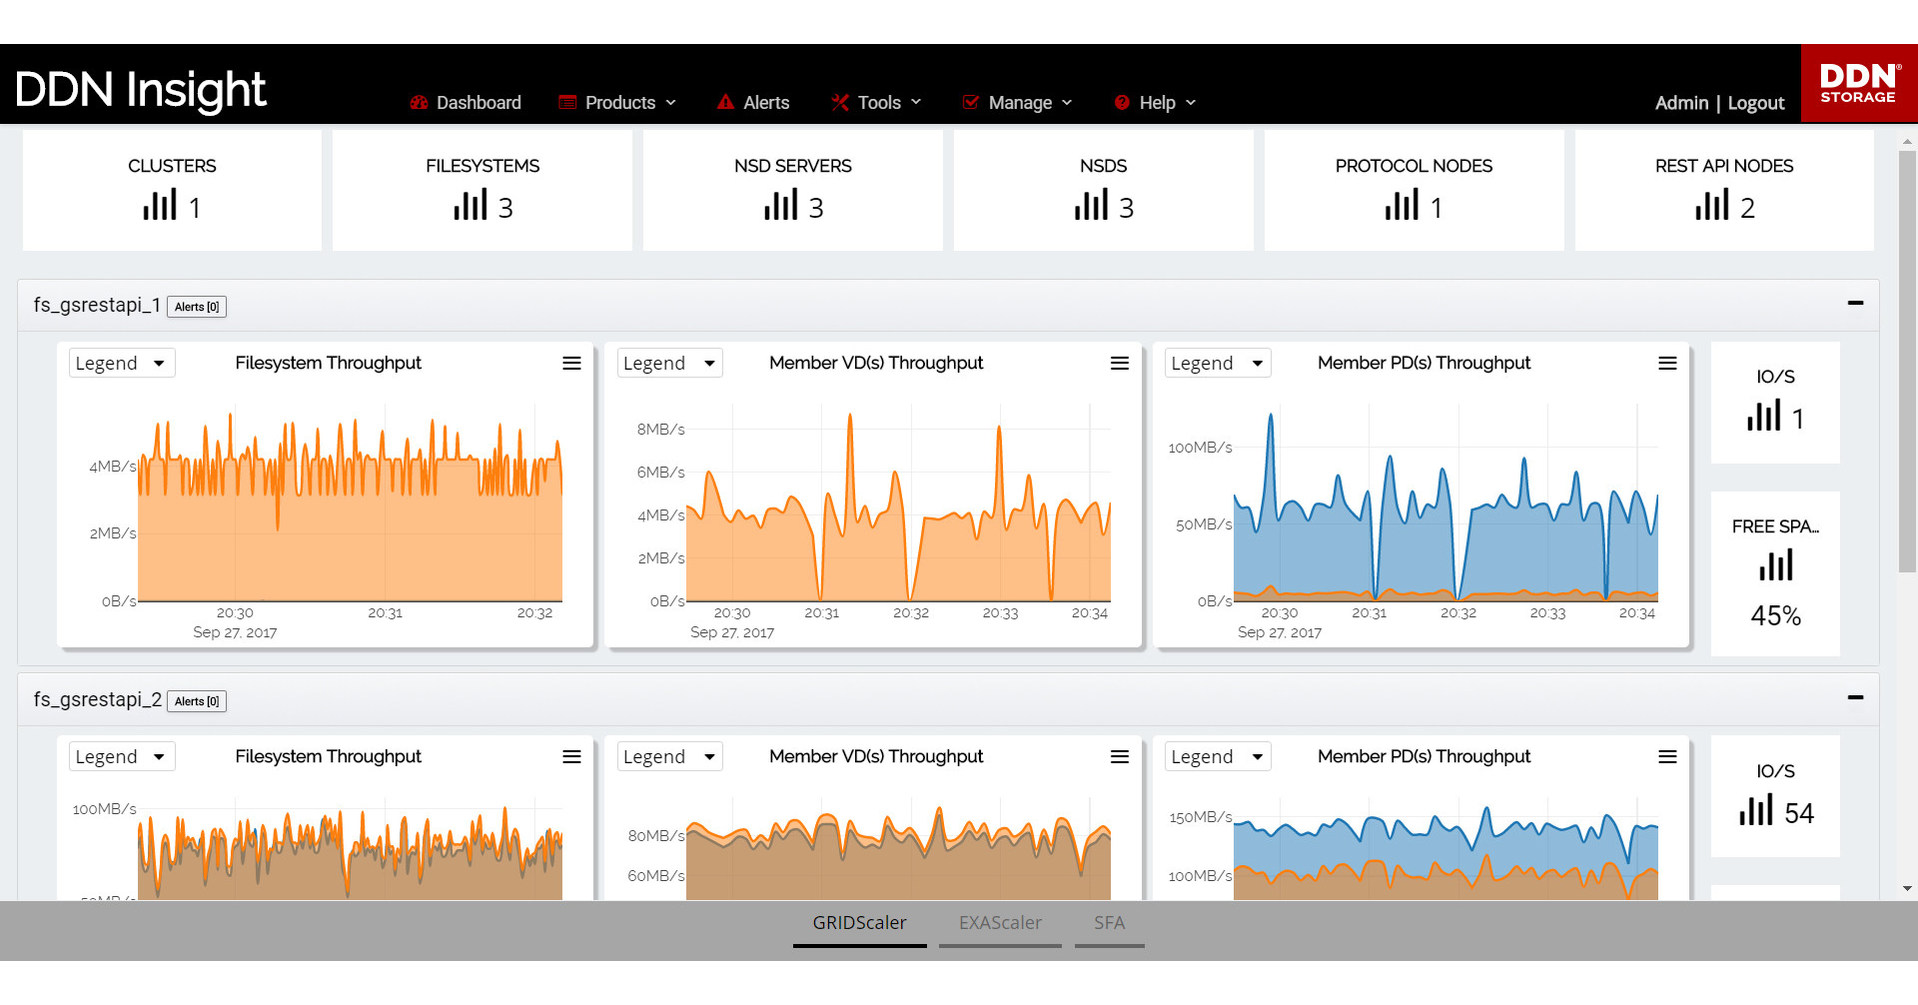Click Alerts [0] badge next to fs_gsrestapi_1
The width and height of the screenshot is (1918, 1005).
tap(197, 307)
